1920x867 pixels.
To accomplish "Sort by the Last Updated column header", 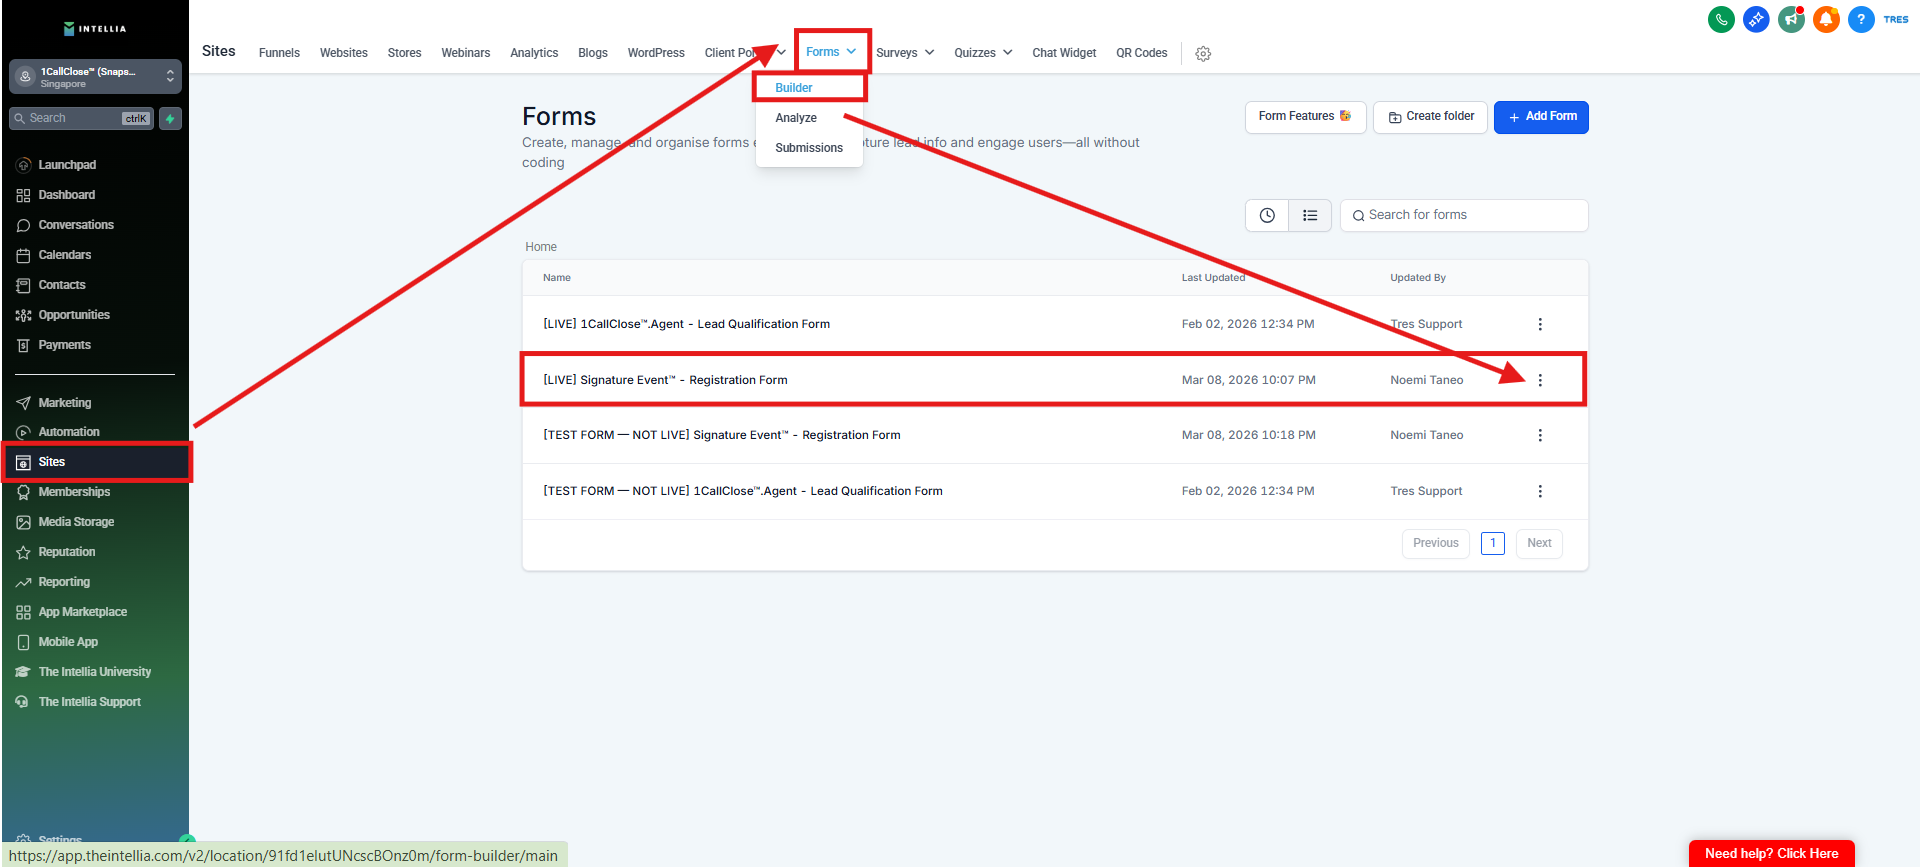I will pyautogui.click(x=1213, y=278).
